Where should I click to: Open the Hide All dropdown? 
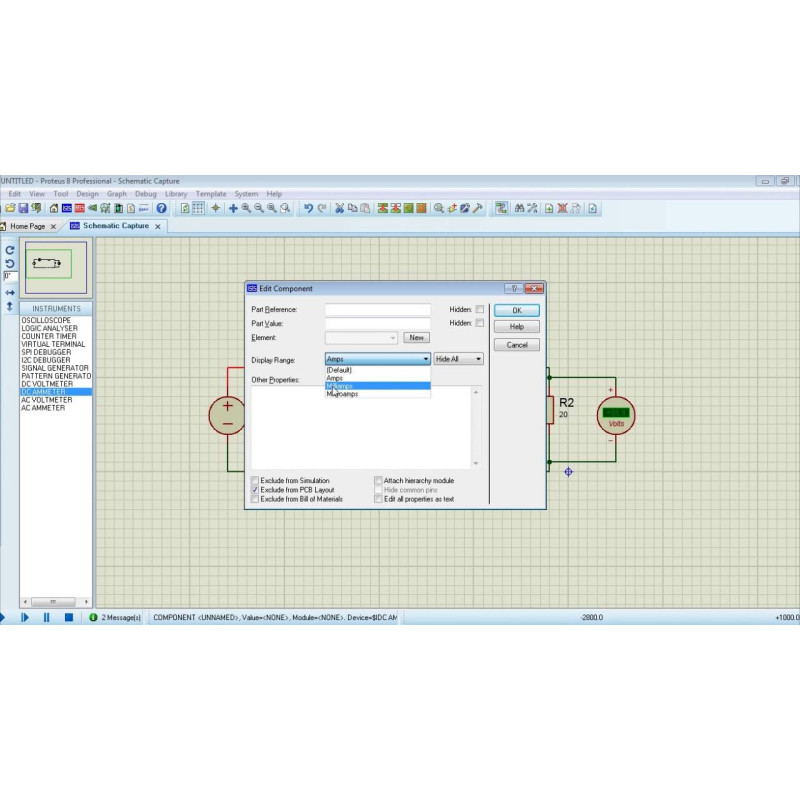coord(458,359)
